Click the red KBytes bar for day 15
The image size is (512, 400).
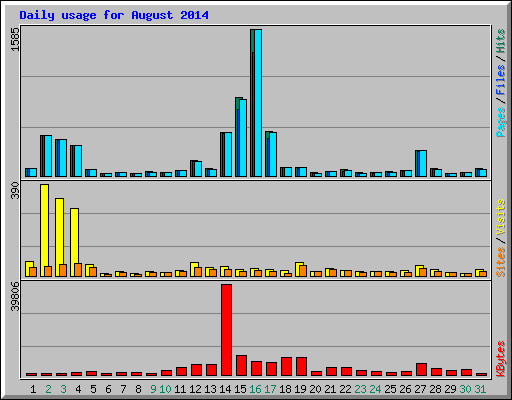tap(241, 366)
